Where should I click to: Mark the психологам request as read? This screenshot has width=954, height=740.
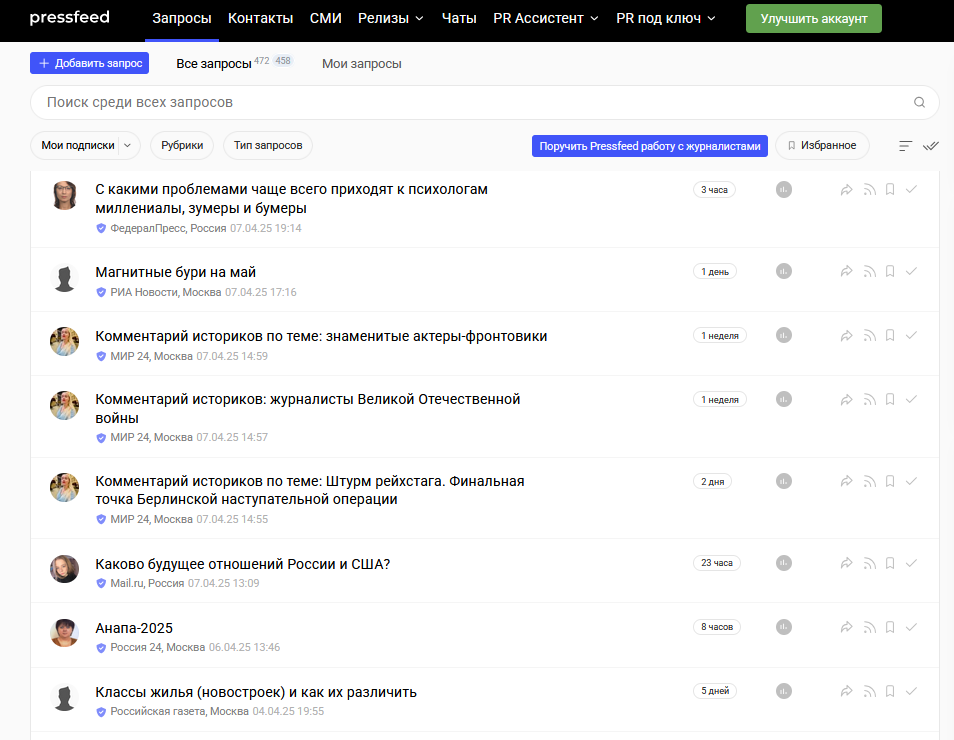tap(911, 190)
